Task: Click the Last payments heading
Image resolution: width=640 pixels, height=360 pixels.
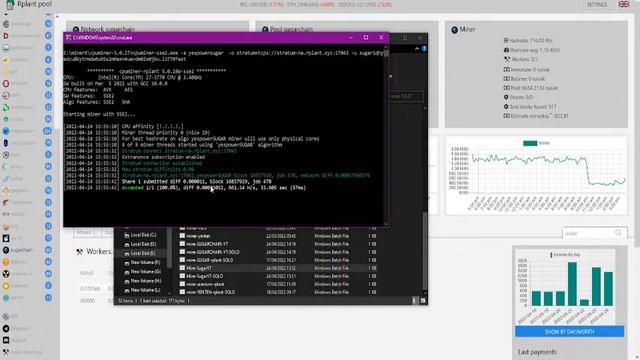Action: click(537, 352)
